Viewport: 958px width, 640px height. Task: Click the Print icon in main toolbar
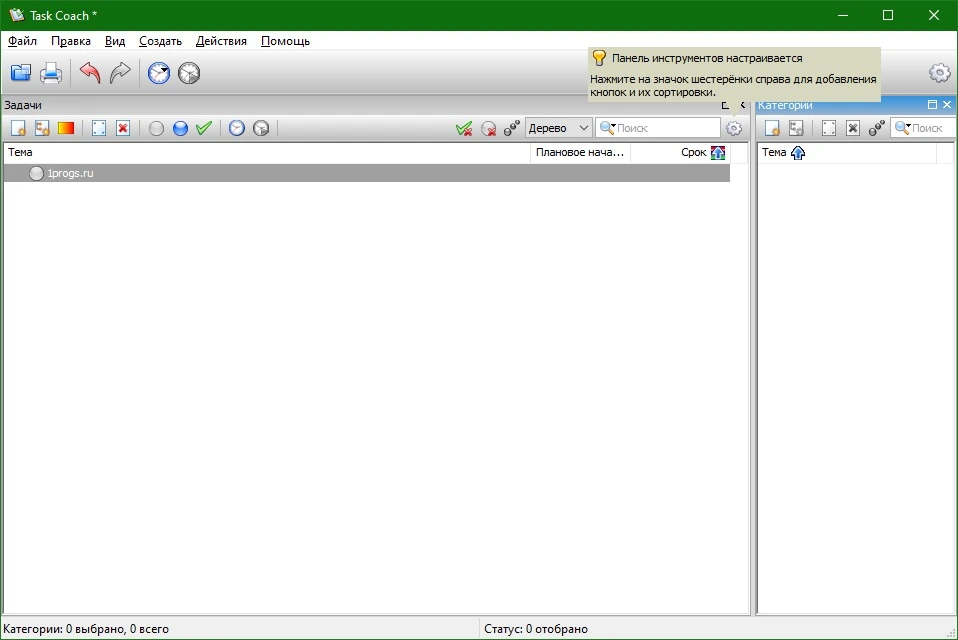(51, 73)
